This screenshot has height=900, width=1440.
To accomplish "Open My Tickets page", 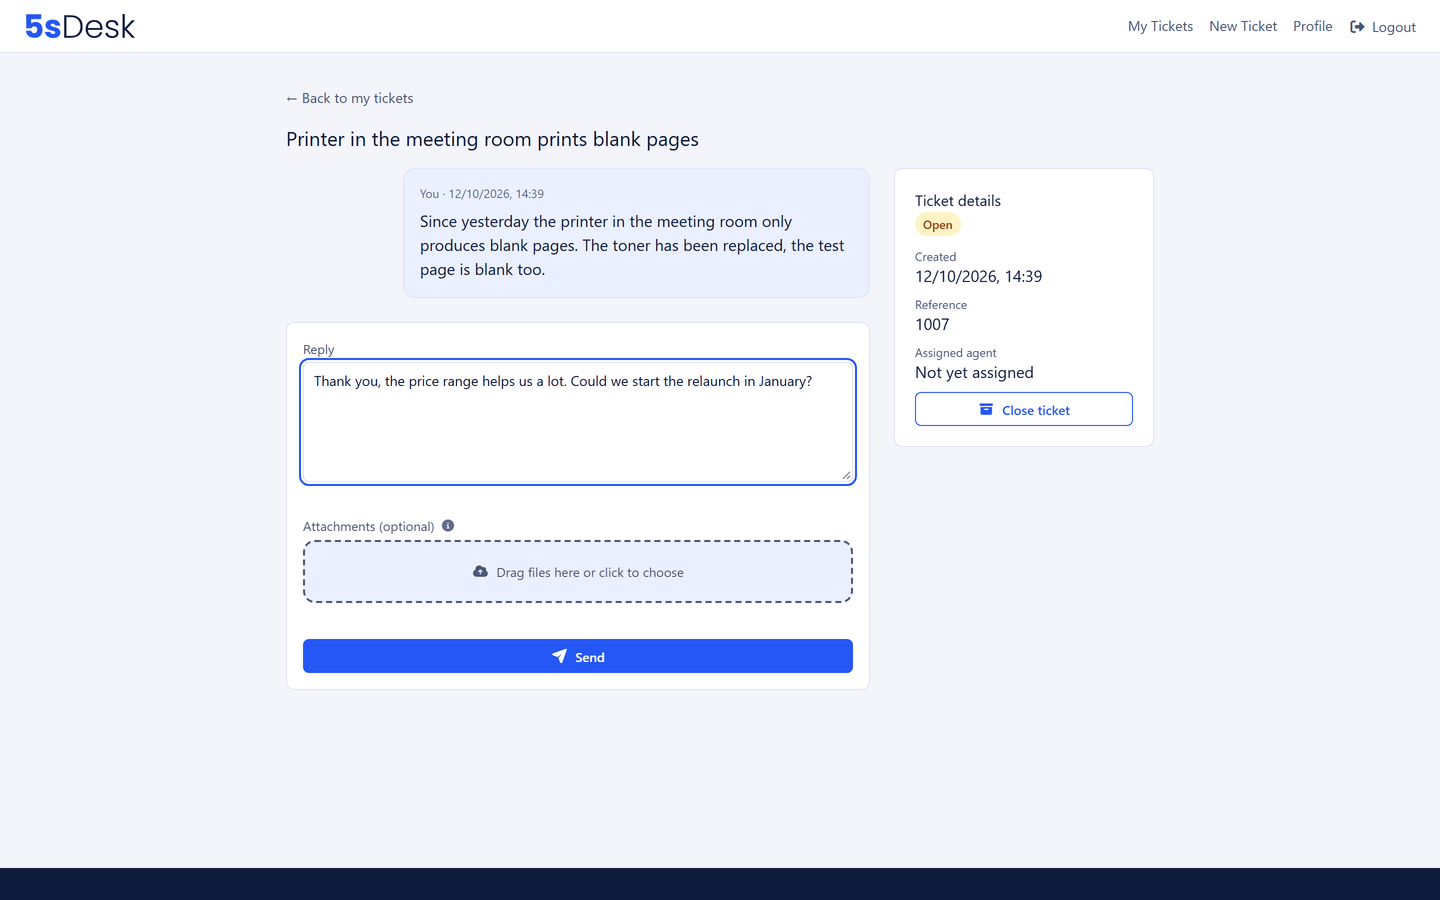I will pyautogui.click(x=1160, y=26).
